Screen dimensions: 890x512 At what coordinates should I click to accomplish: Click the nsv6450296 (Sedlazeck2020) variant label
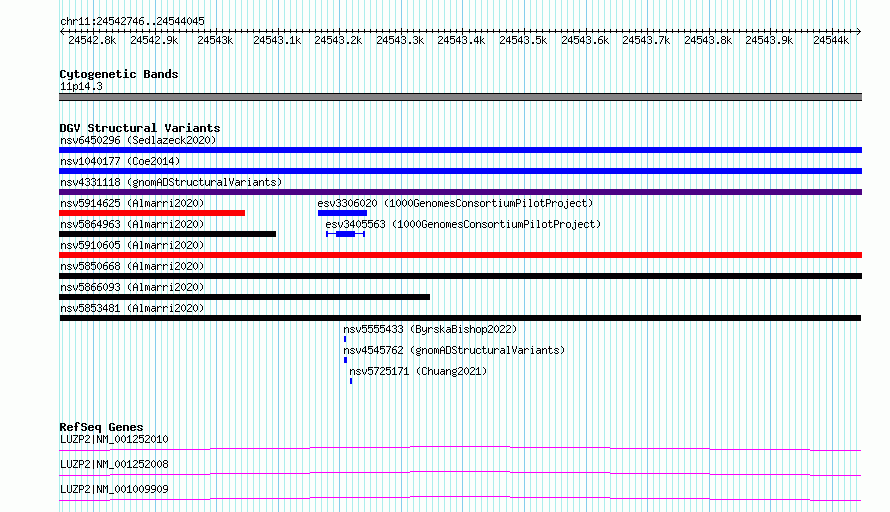tap(138, 140)
